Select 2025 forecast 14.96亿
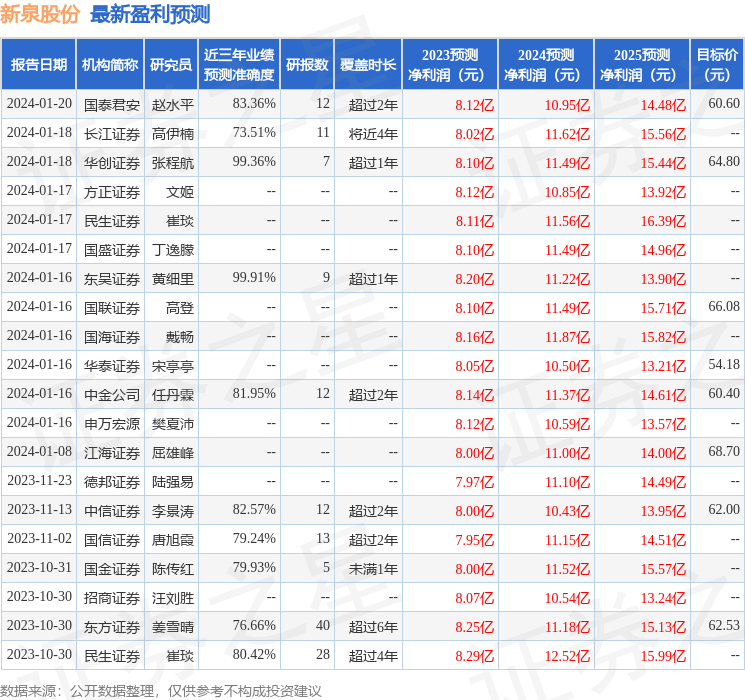745x700 pixels. (663, 250)
